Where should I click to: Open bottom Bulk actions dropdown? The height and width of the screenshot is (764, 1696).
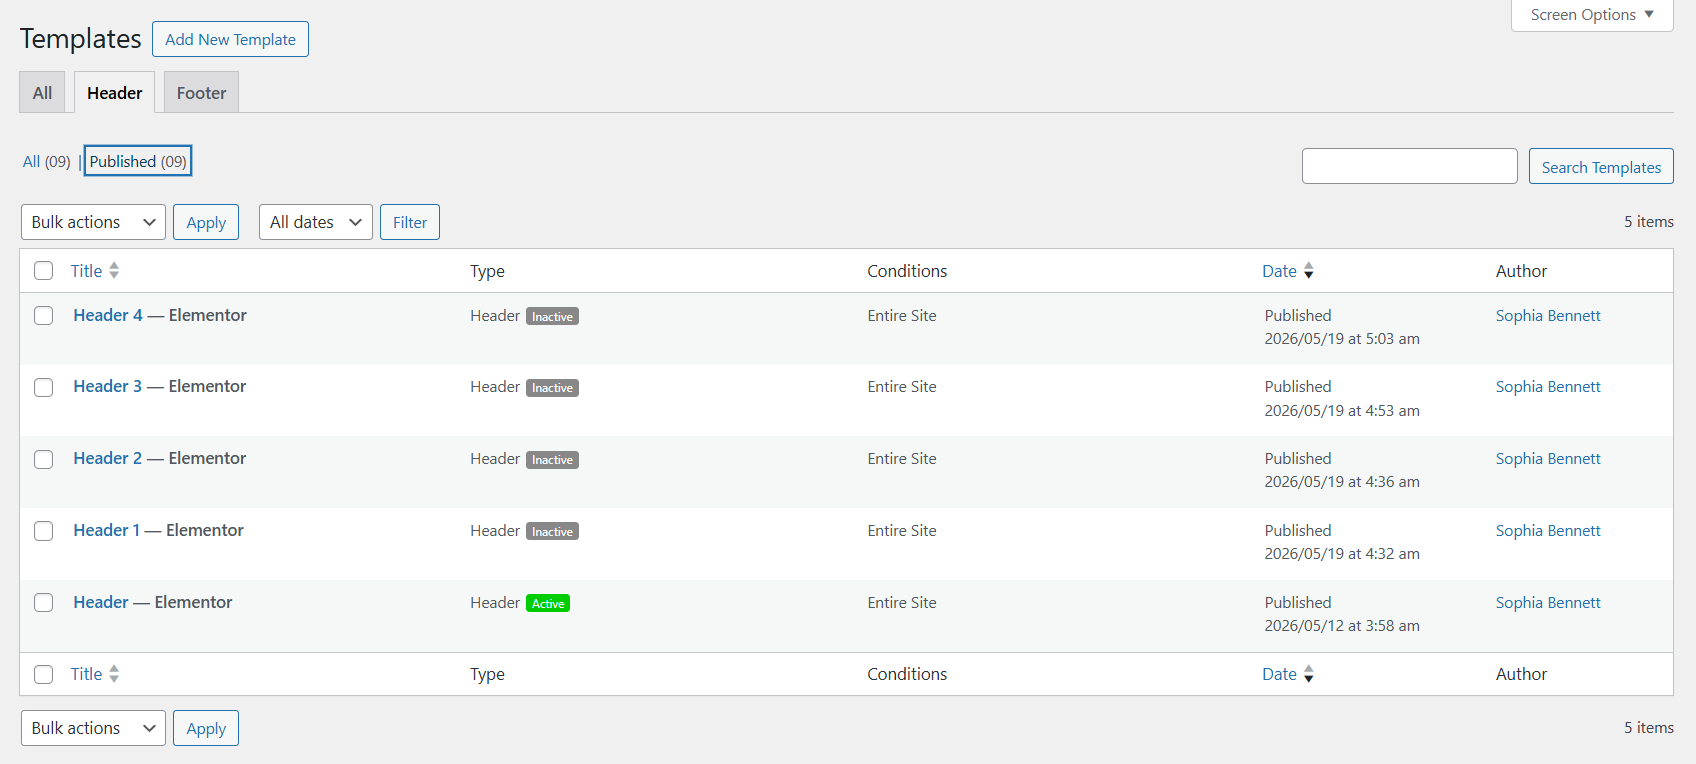coord(93,728)
